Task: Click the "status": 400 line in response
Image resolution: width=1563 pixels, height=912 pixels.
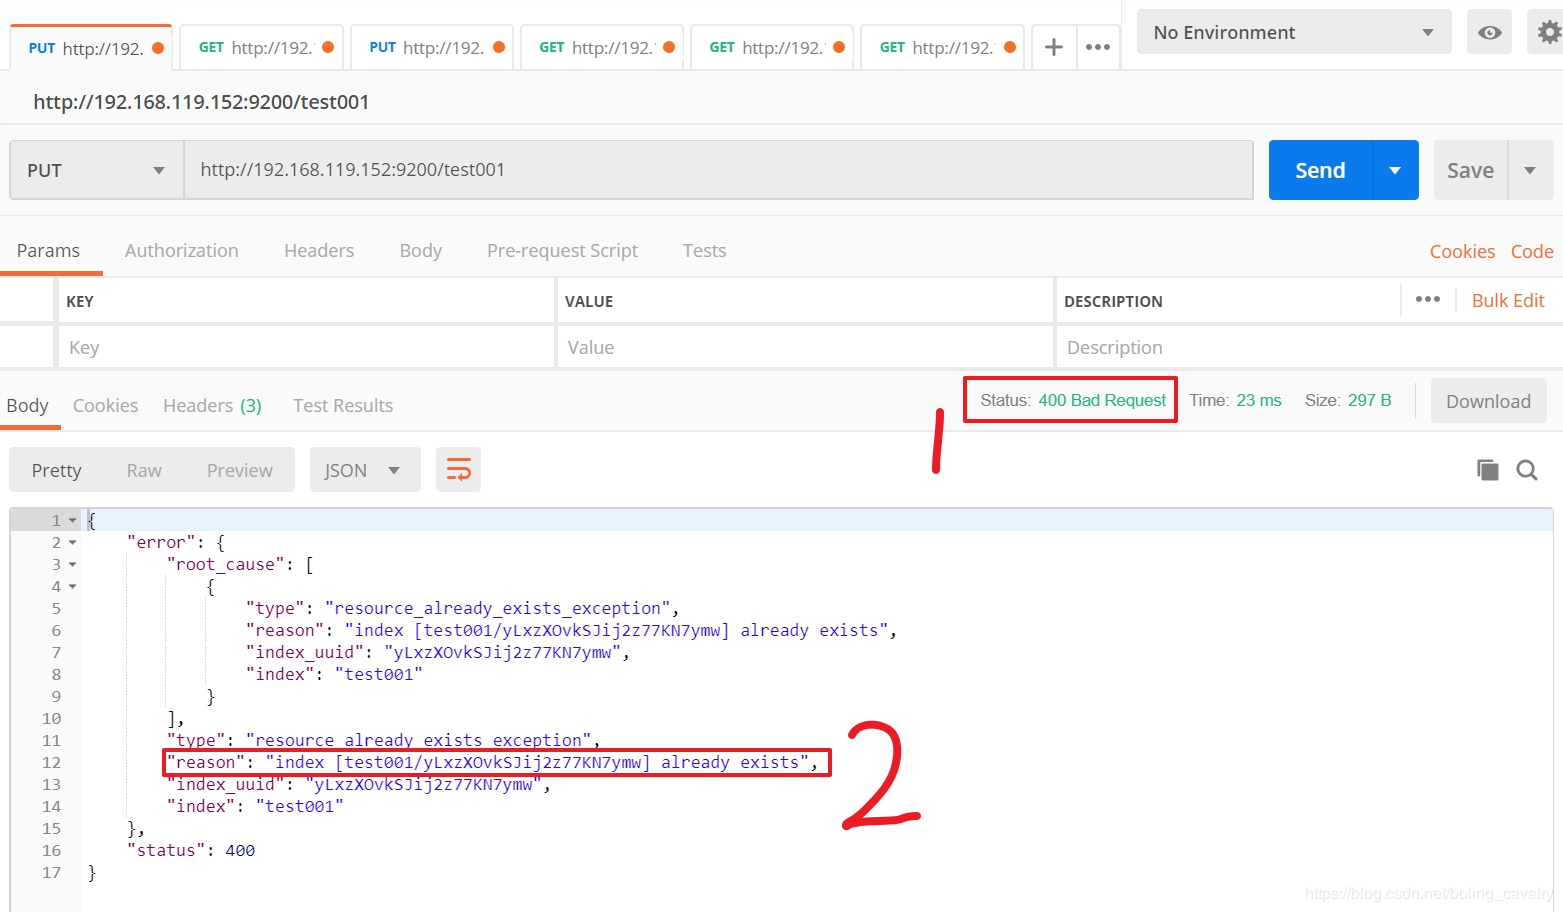Action: [191, 850]
